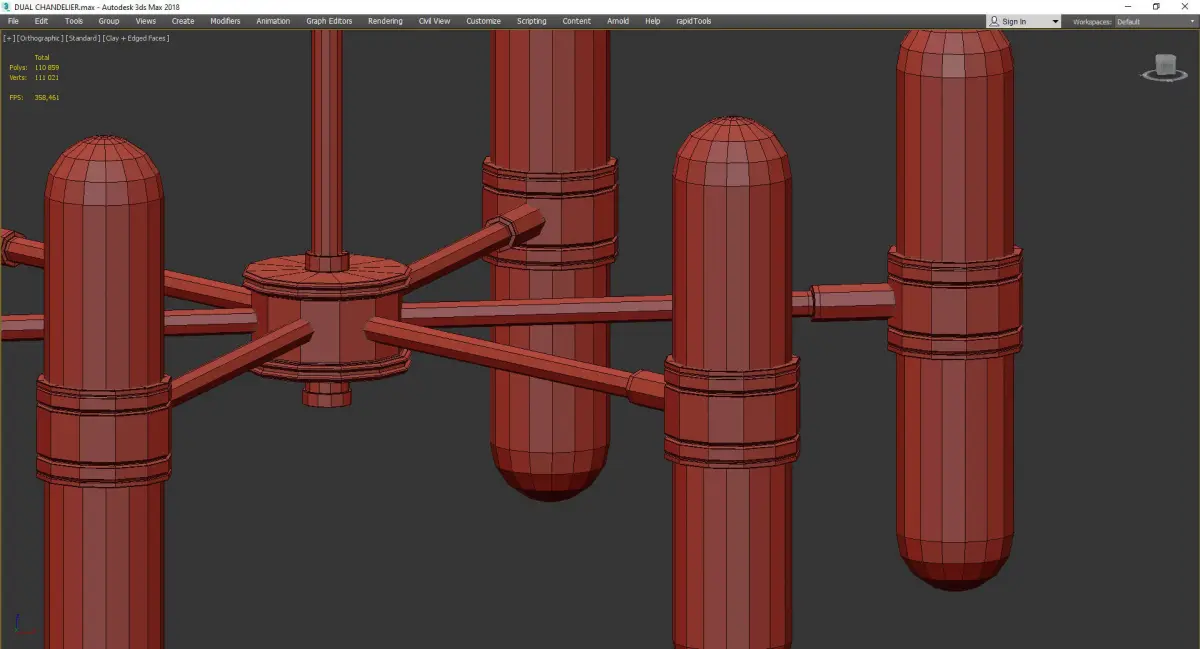Click the 3ds Max application icon in title bar
This screenshot has height=649, width=1200.
point(6,6)
